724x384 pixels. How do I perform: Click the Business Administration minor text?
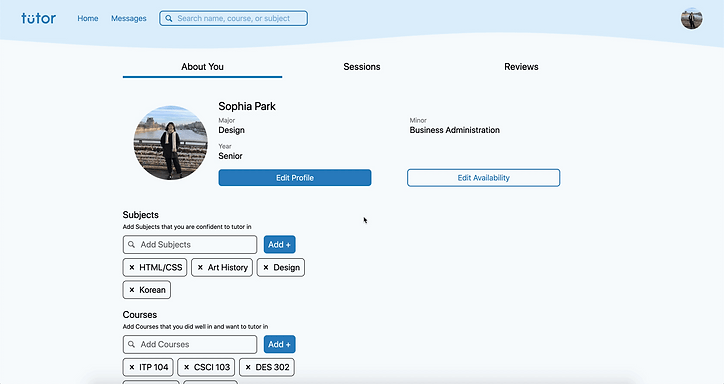454,130
